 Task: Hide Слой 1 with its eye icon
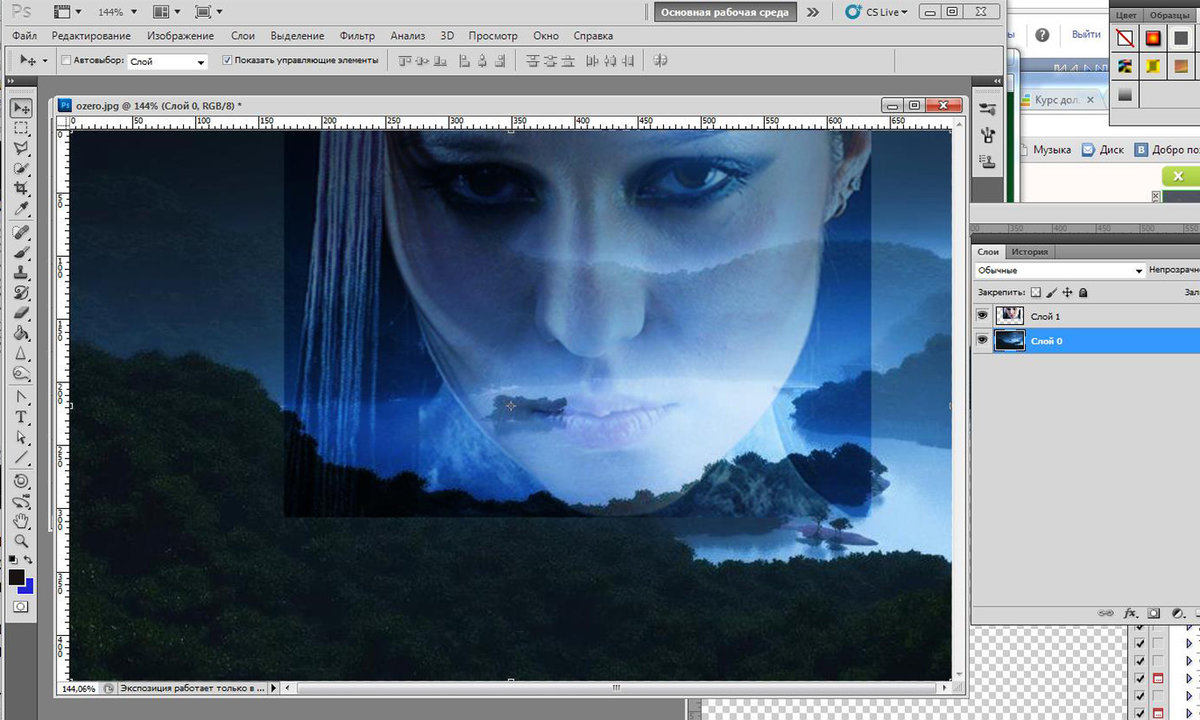[983, 315]
